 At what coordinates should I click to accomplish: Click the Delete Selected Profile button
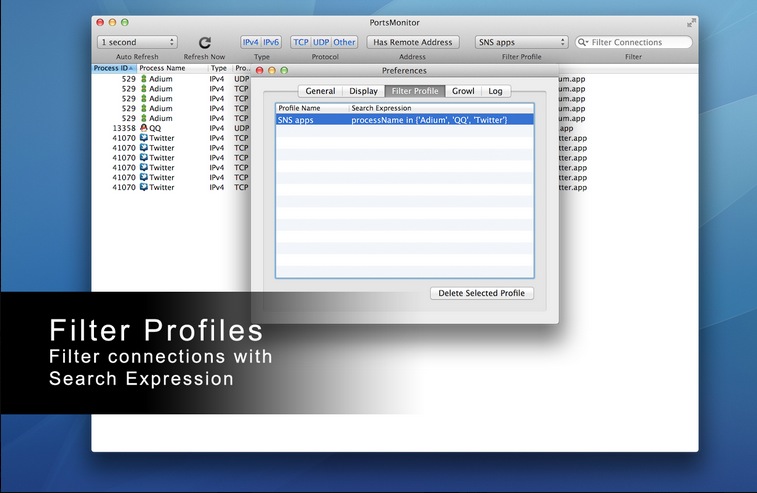point(482,293)
